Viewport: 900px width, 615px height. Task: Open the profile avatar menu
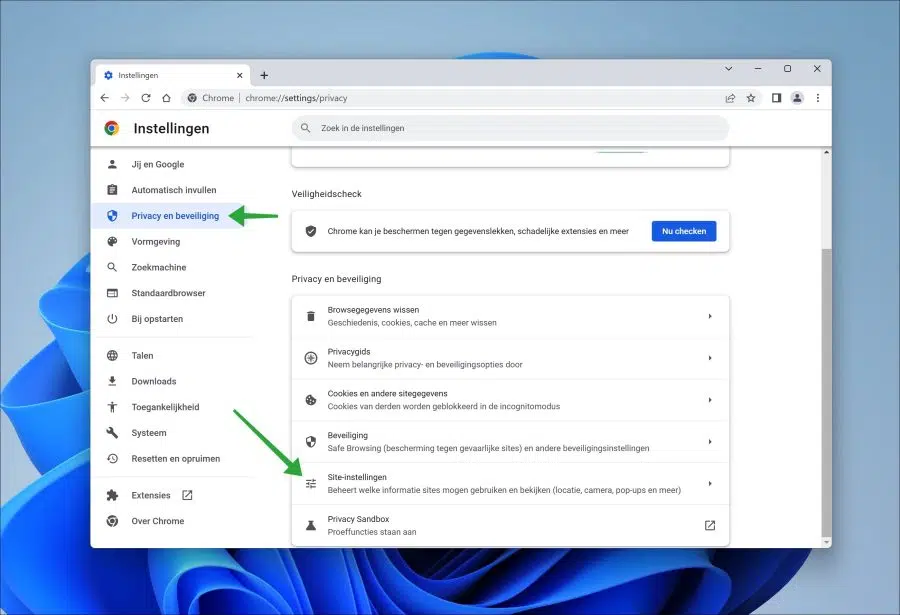coord(797,98)
